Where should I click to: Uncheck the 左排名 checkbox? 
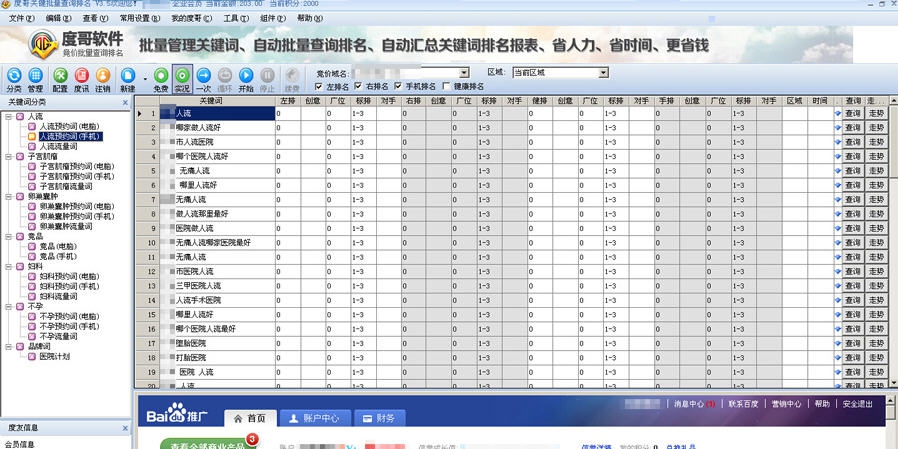click(x=319, y=86)
